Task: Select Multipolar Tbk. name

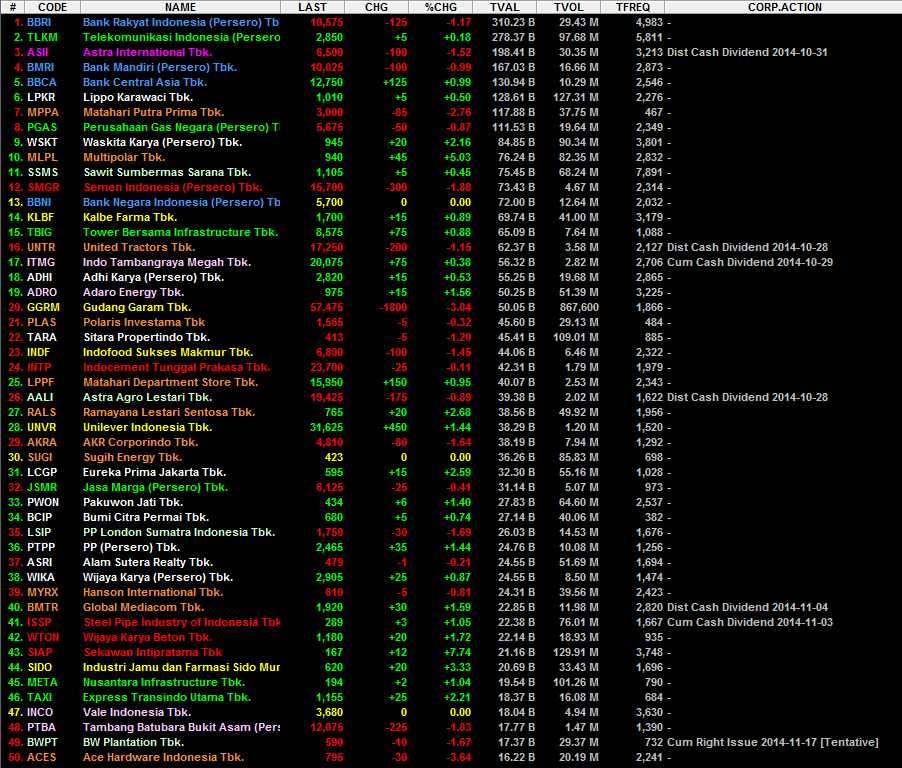Action: click(x=124, y=157)
